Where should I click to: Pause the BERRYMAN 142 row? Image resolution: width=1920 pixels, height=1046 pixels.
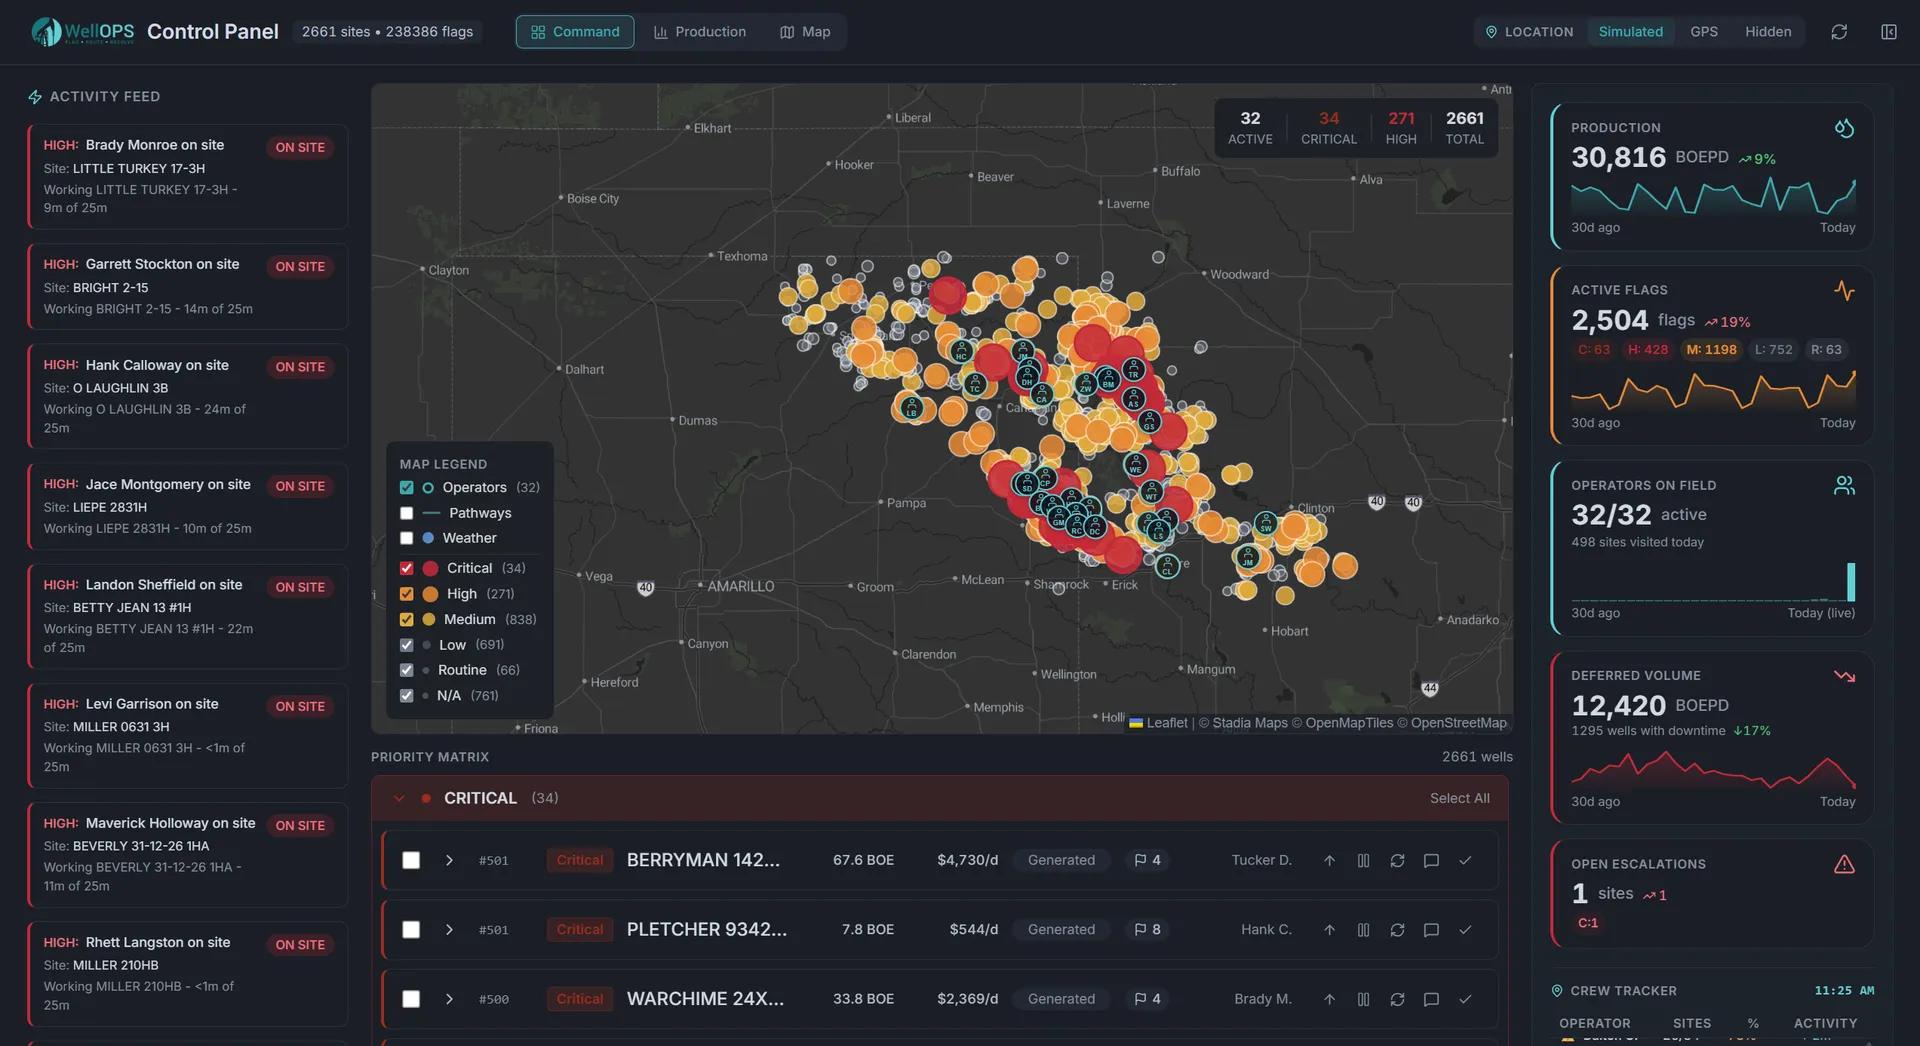1363,860
